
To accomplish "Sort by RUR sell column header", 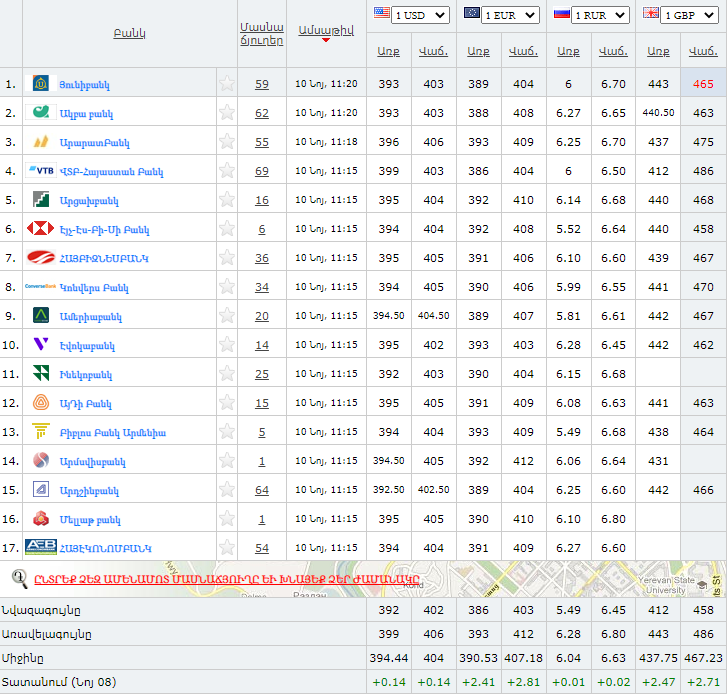I will click(x=613, y=51).
